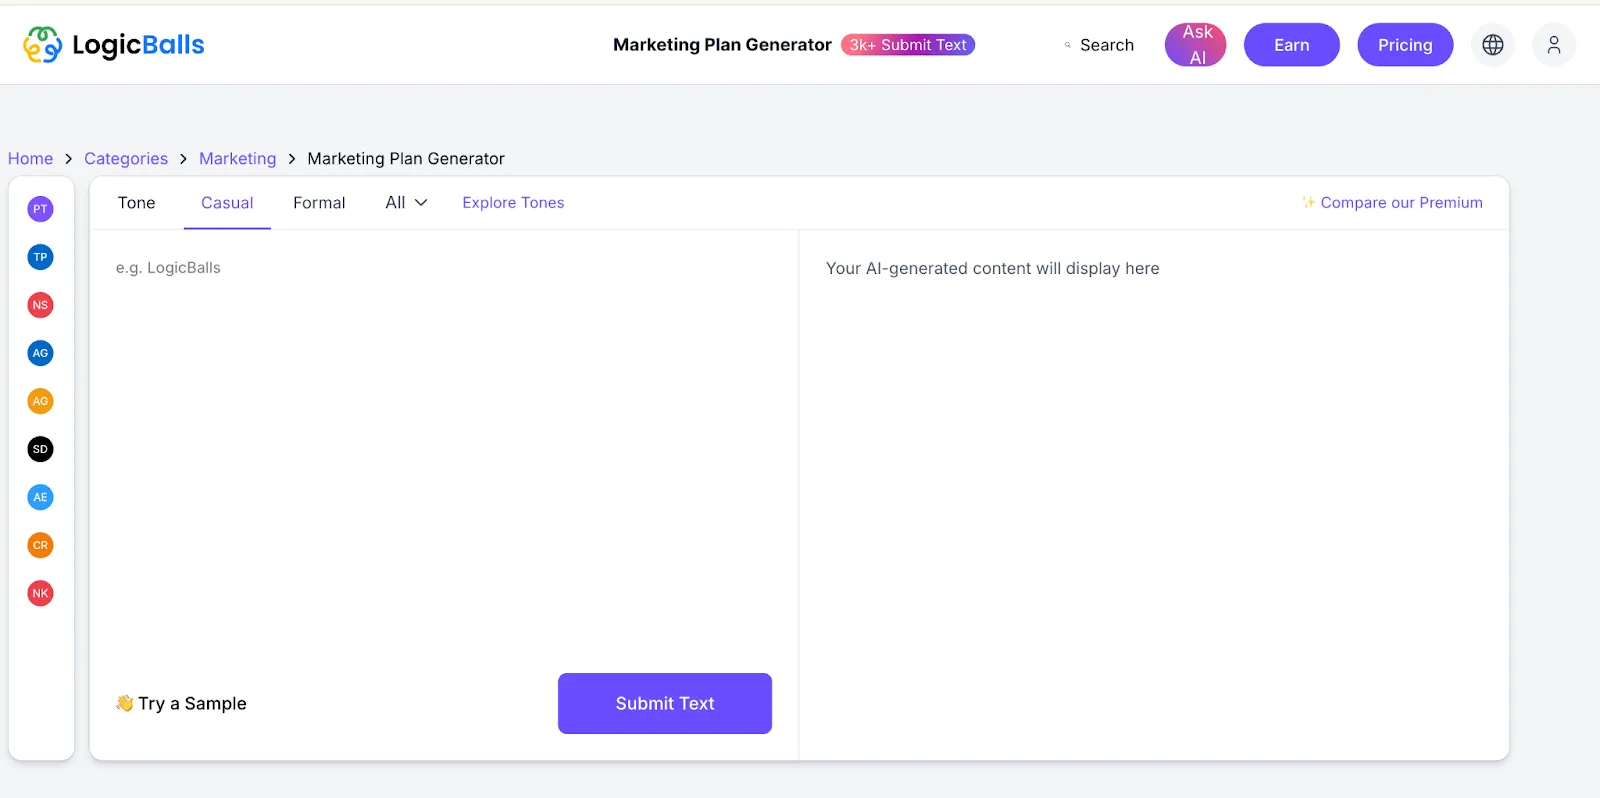Click Try a Sample
Screen dimensions: 1600x798
click(181, 703)
